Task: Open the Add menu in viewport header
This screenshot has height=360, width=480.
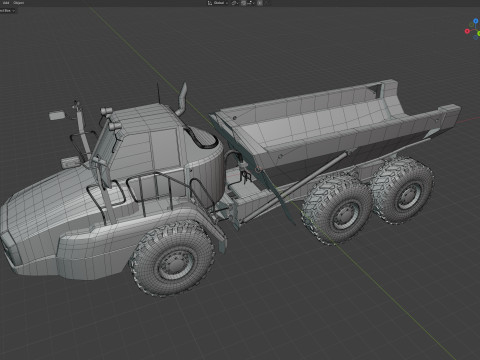Action: pyautogui.click(x=6, y=3)
